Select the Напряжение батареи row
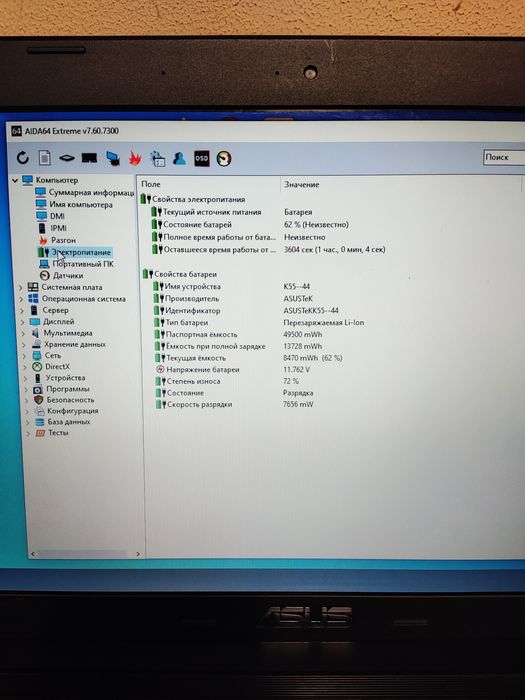The image size is (525, 700). (233, 370)
